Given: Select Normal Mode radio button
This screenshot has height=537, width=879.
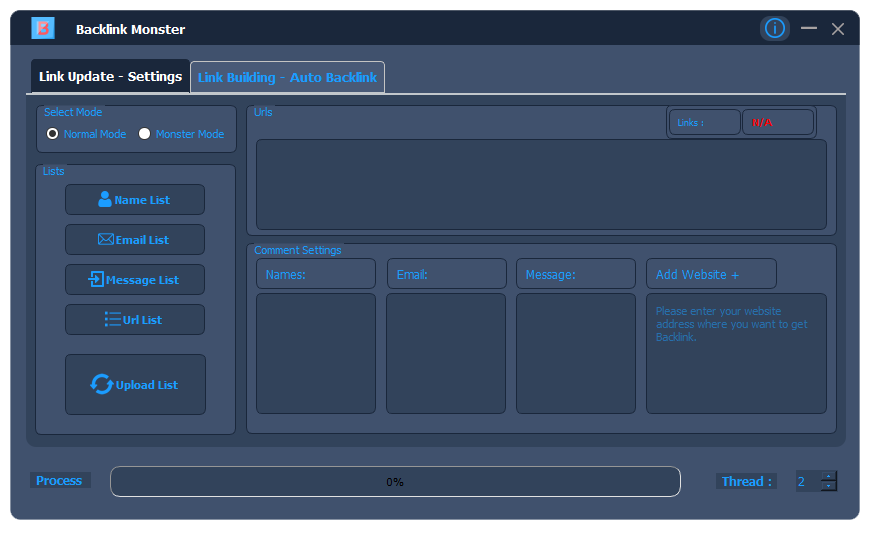Looking at the screenshot, I should [x=53, y=134].
